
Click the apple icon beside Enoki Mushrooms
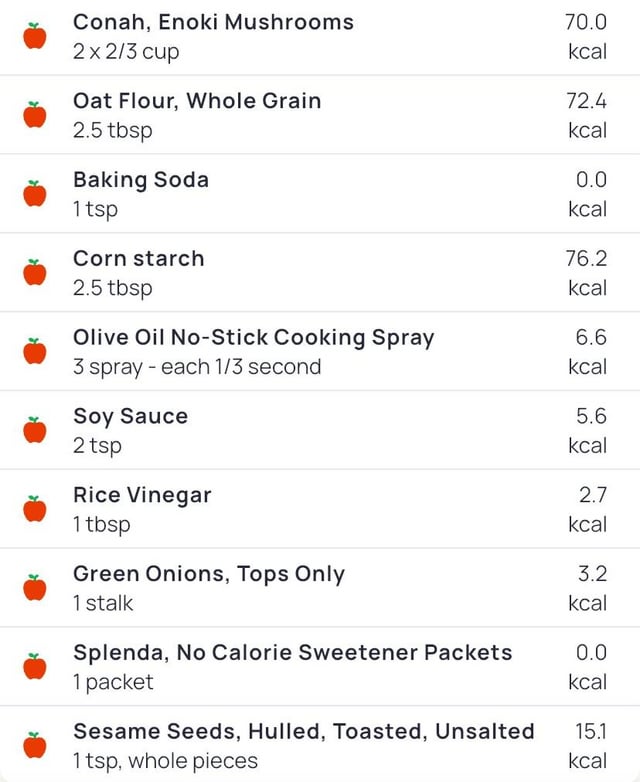click(x=35, y=37)
